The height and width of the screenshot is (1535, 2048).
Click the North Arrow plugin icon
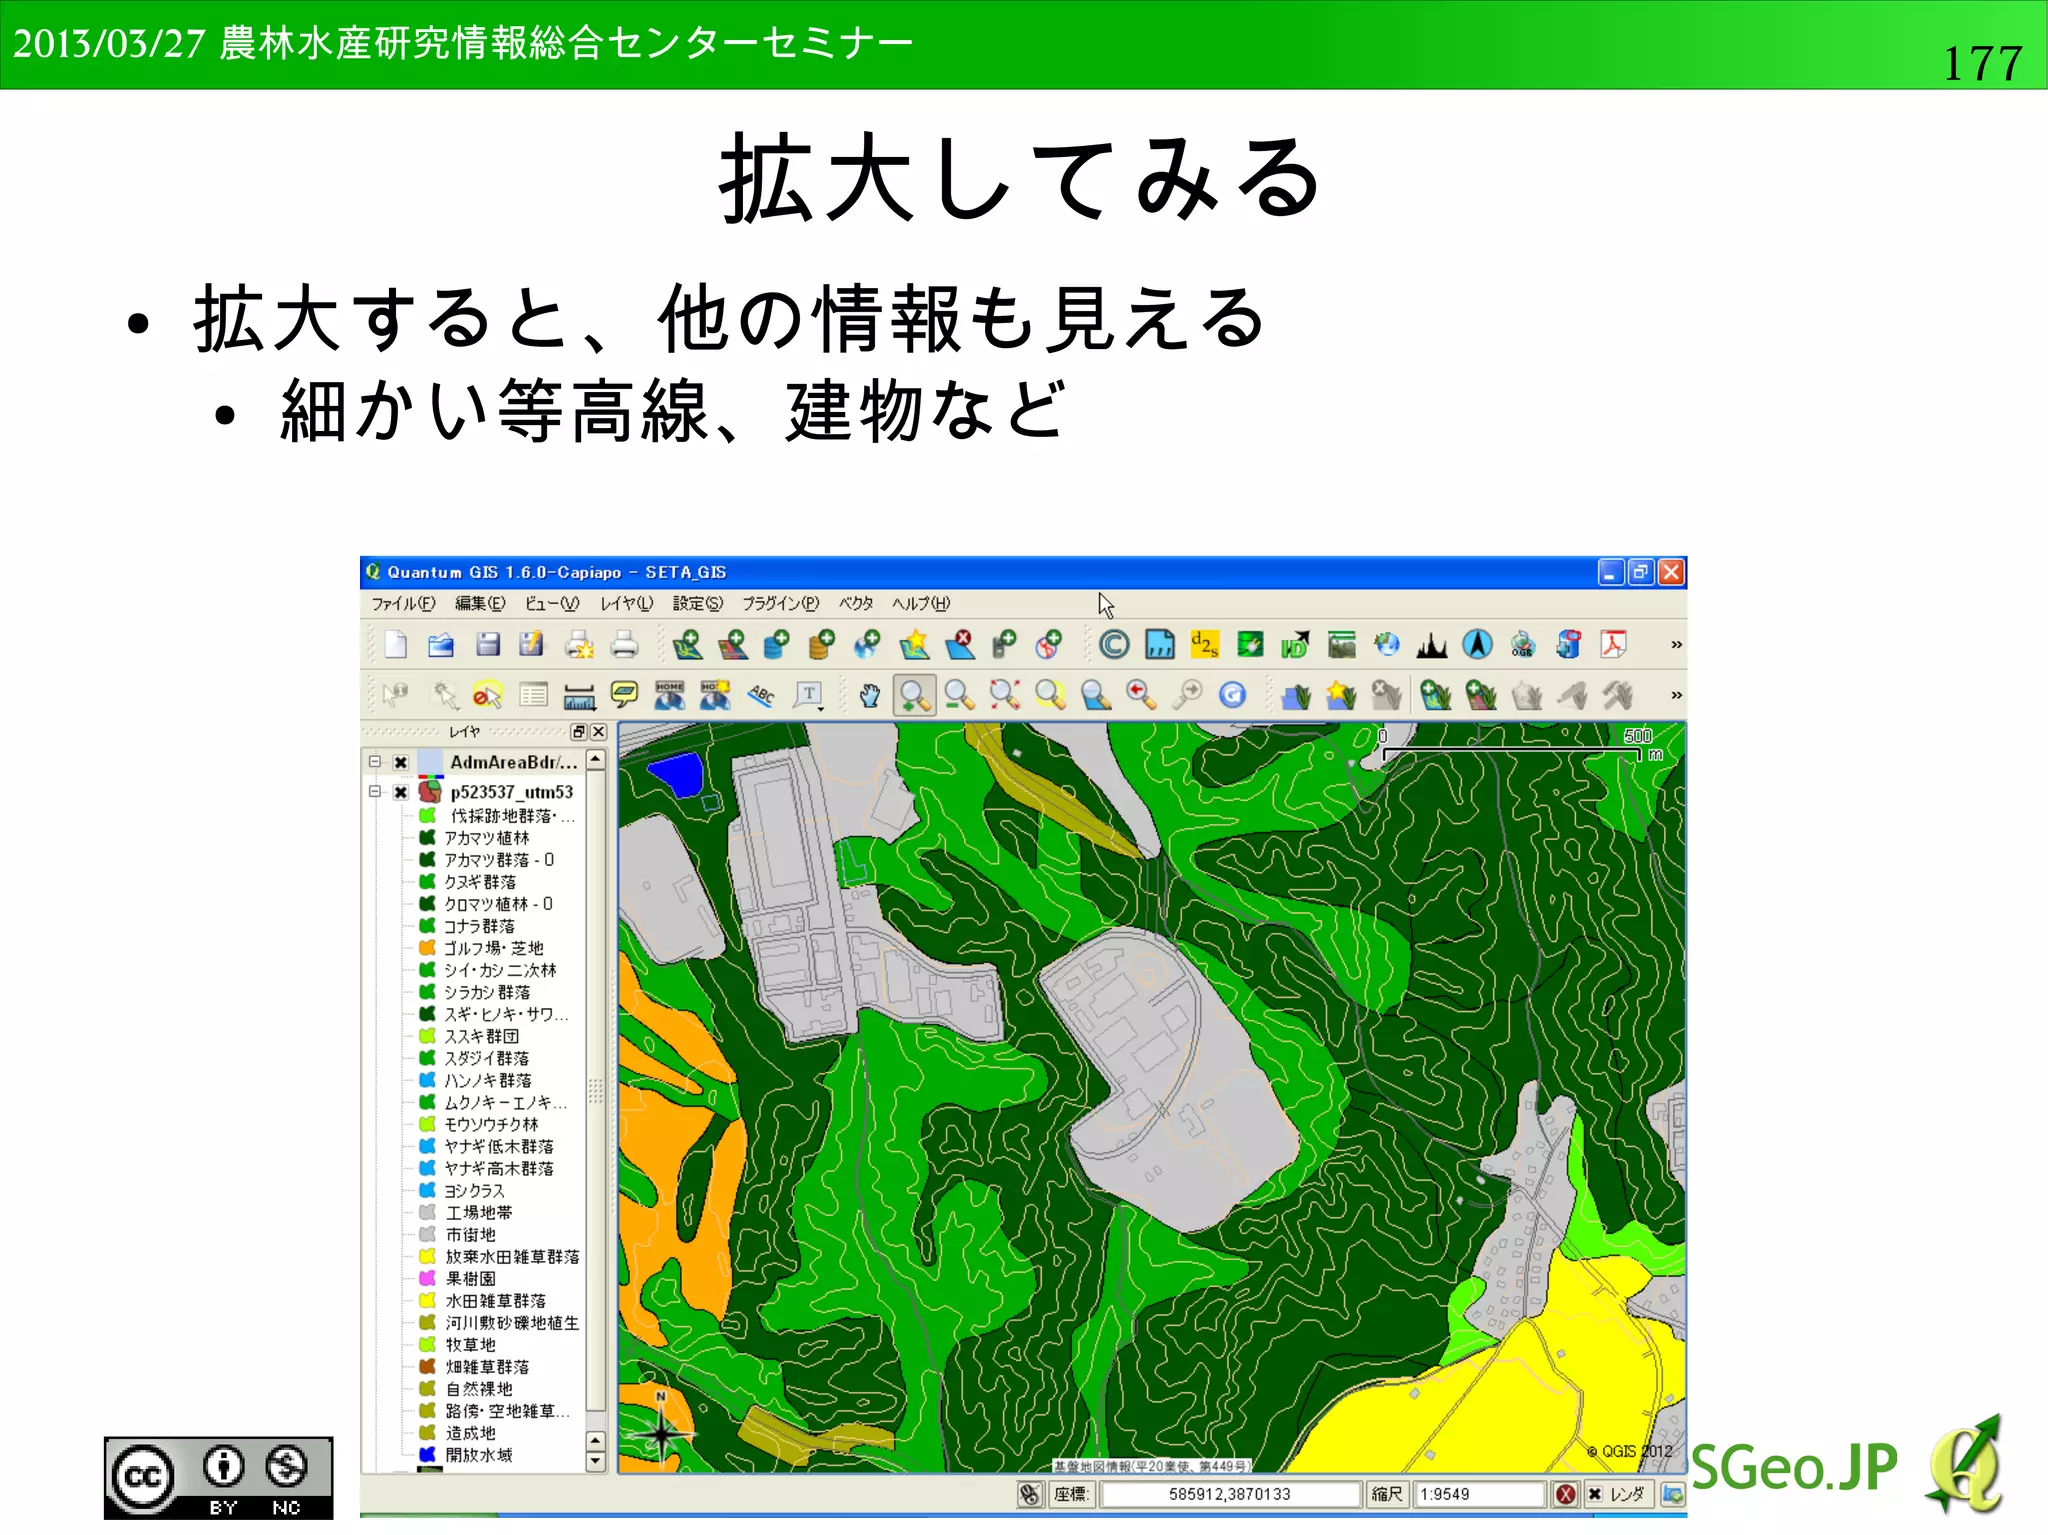click(1477, 645)
